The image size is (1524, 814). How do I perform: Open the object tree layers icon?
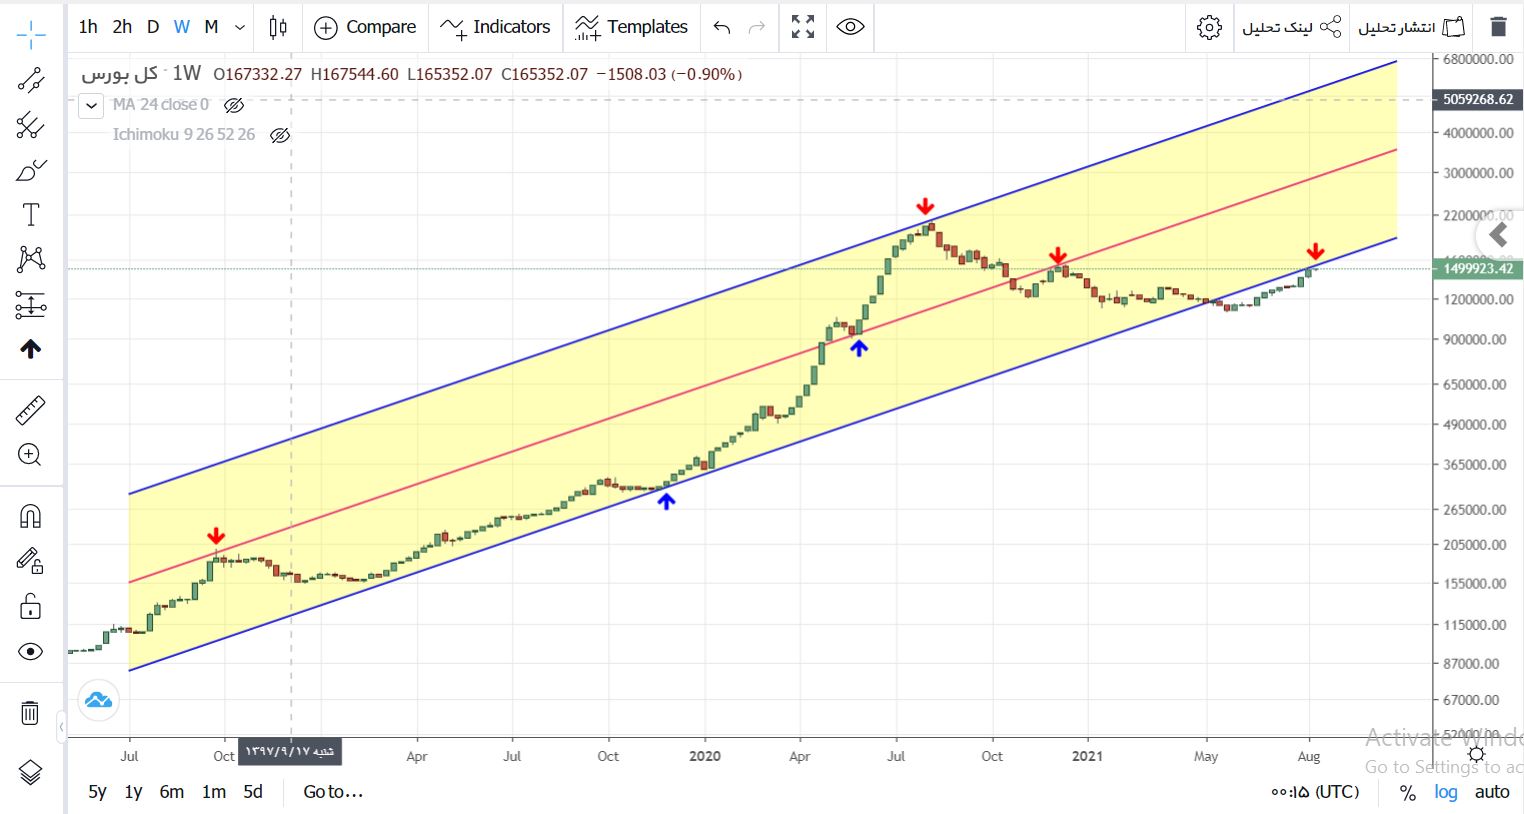(x=31, y=772)
